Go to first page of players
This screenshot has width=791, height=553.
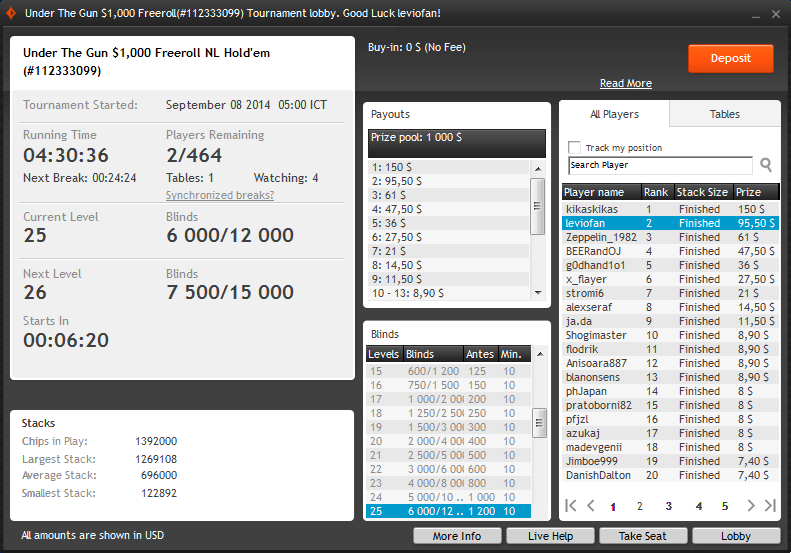(x=571, y=505)
